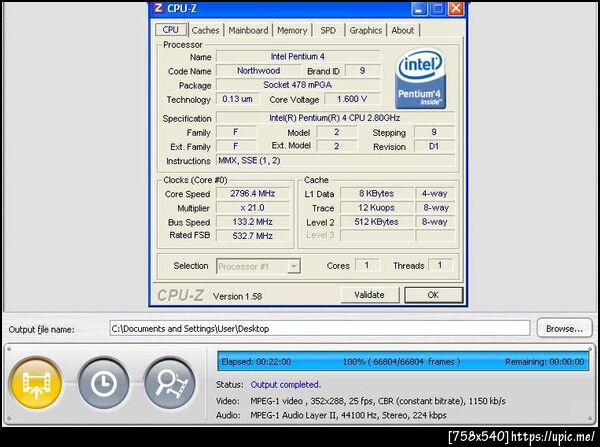This screenshot has width=600, height=447.
Task: Click the trace cache value '12 Kuops'
Action: [x=377, y=208]
